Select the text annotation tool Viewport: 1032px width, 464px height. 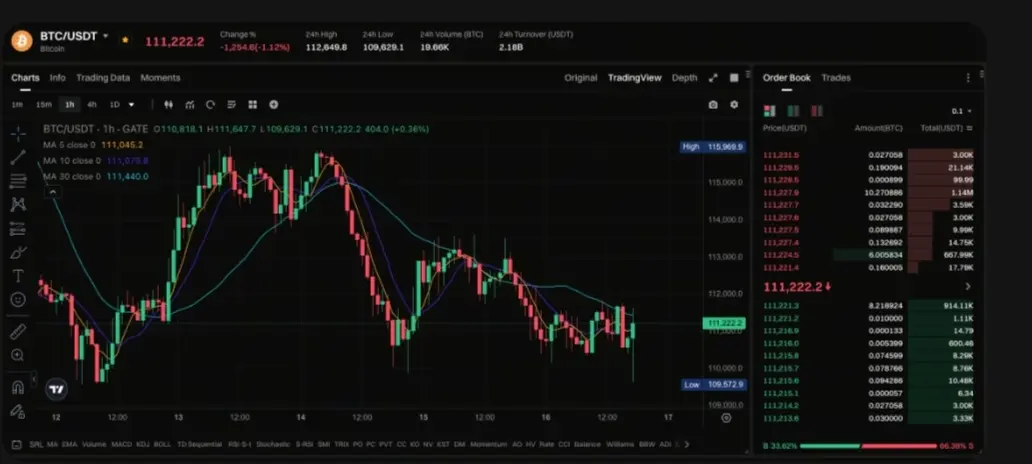pyautogui.click(x=18, y=276)
